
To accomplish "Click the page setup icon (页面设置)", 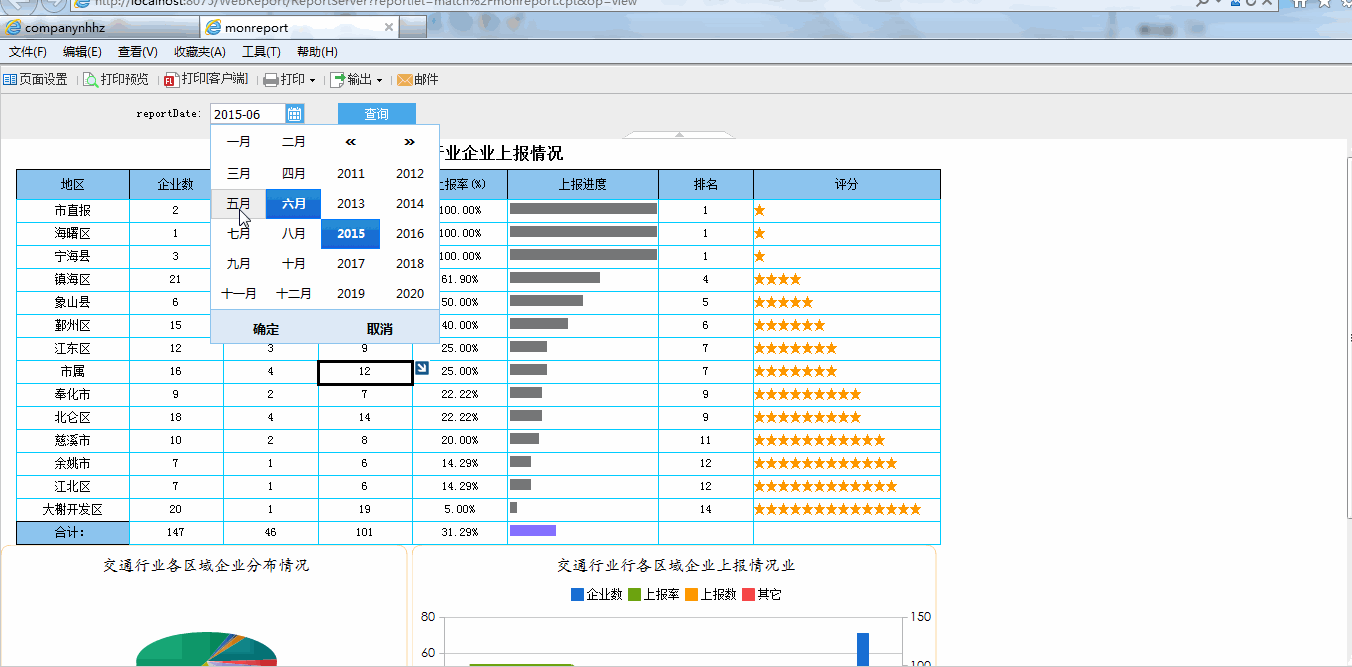I will click(10, 79).
